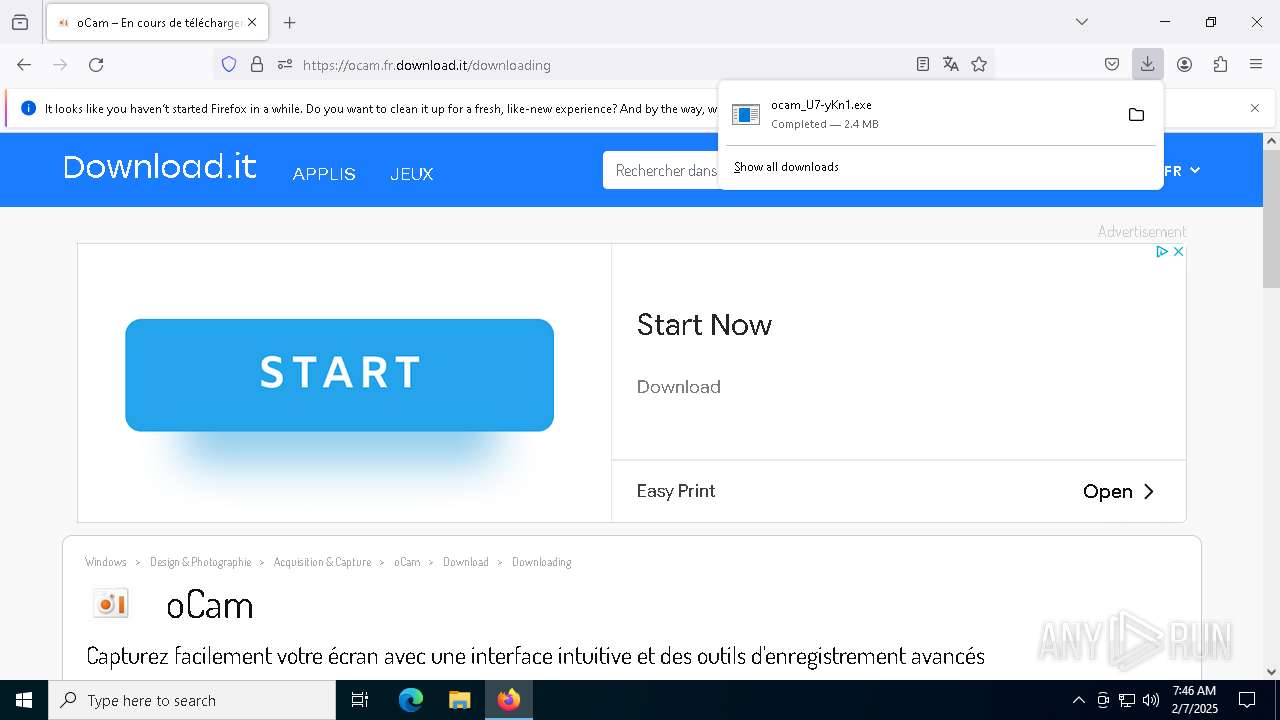Screen dimensions: 1280x720
Task: Reload the current page
Action: [x=96, y=65]
